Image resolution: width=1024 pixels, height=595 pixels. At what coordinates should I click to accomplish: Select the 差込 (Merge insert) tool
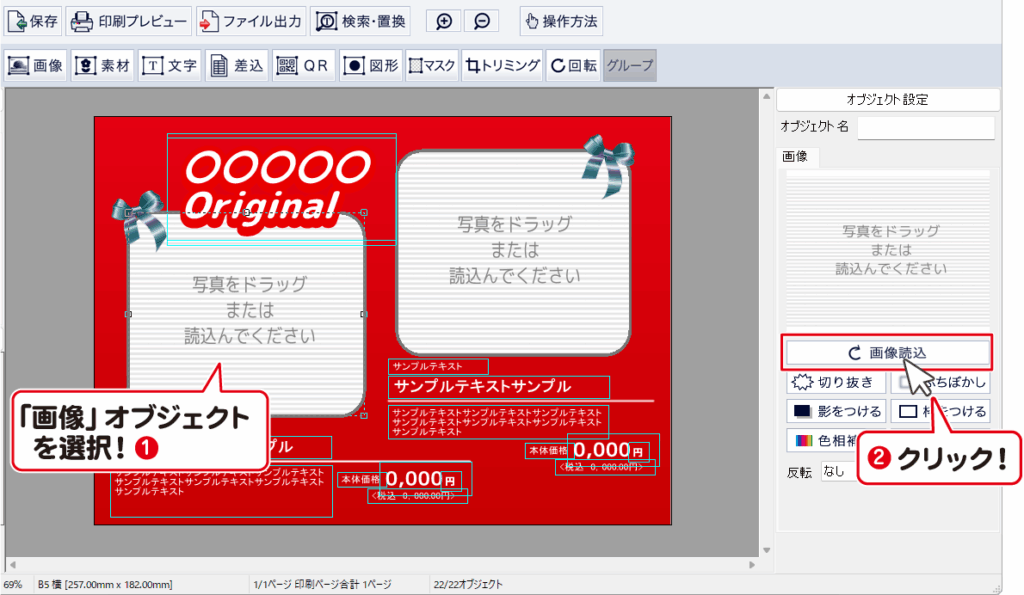point(237,66)
